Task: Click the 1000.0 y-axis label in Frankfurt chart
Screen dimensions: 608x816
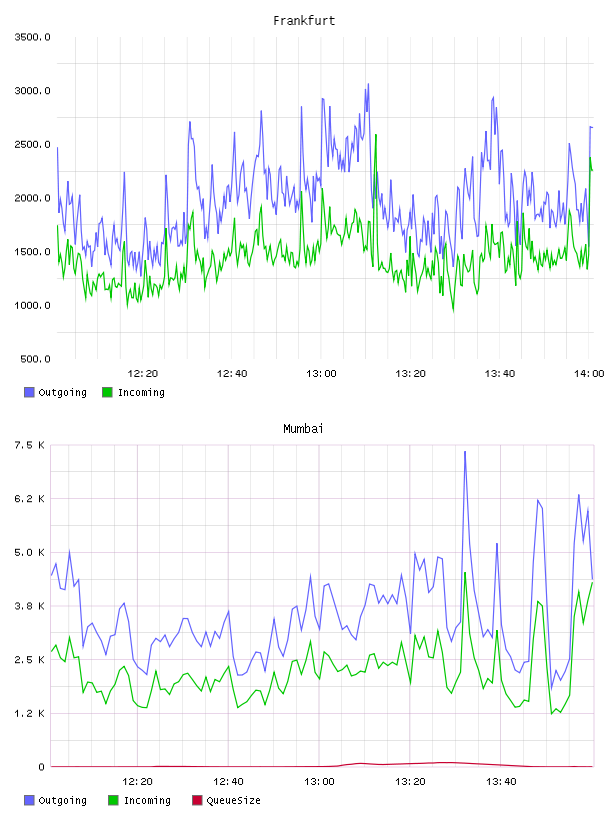Action: pyautogui.click(x=32, y=305)
